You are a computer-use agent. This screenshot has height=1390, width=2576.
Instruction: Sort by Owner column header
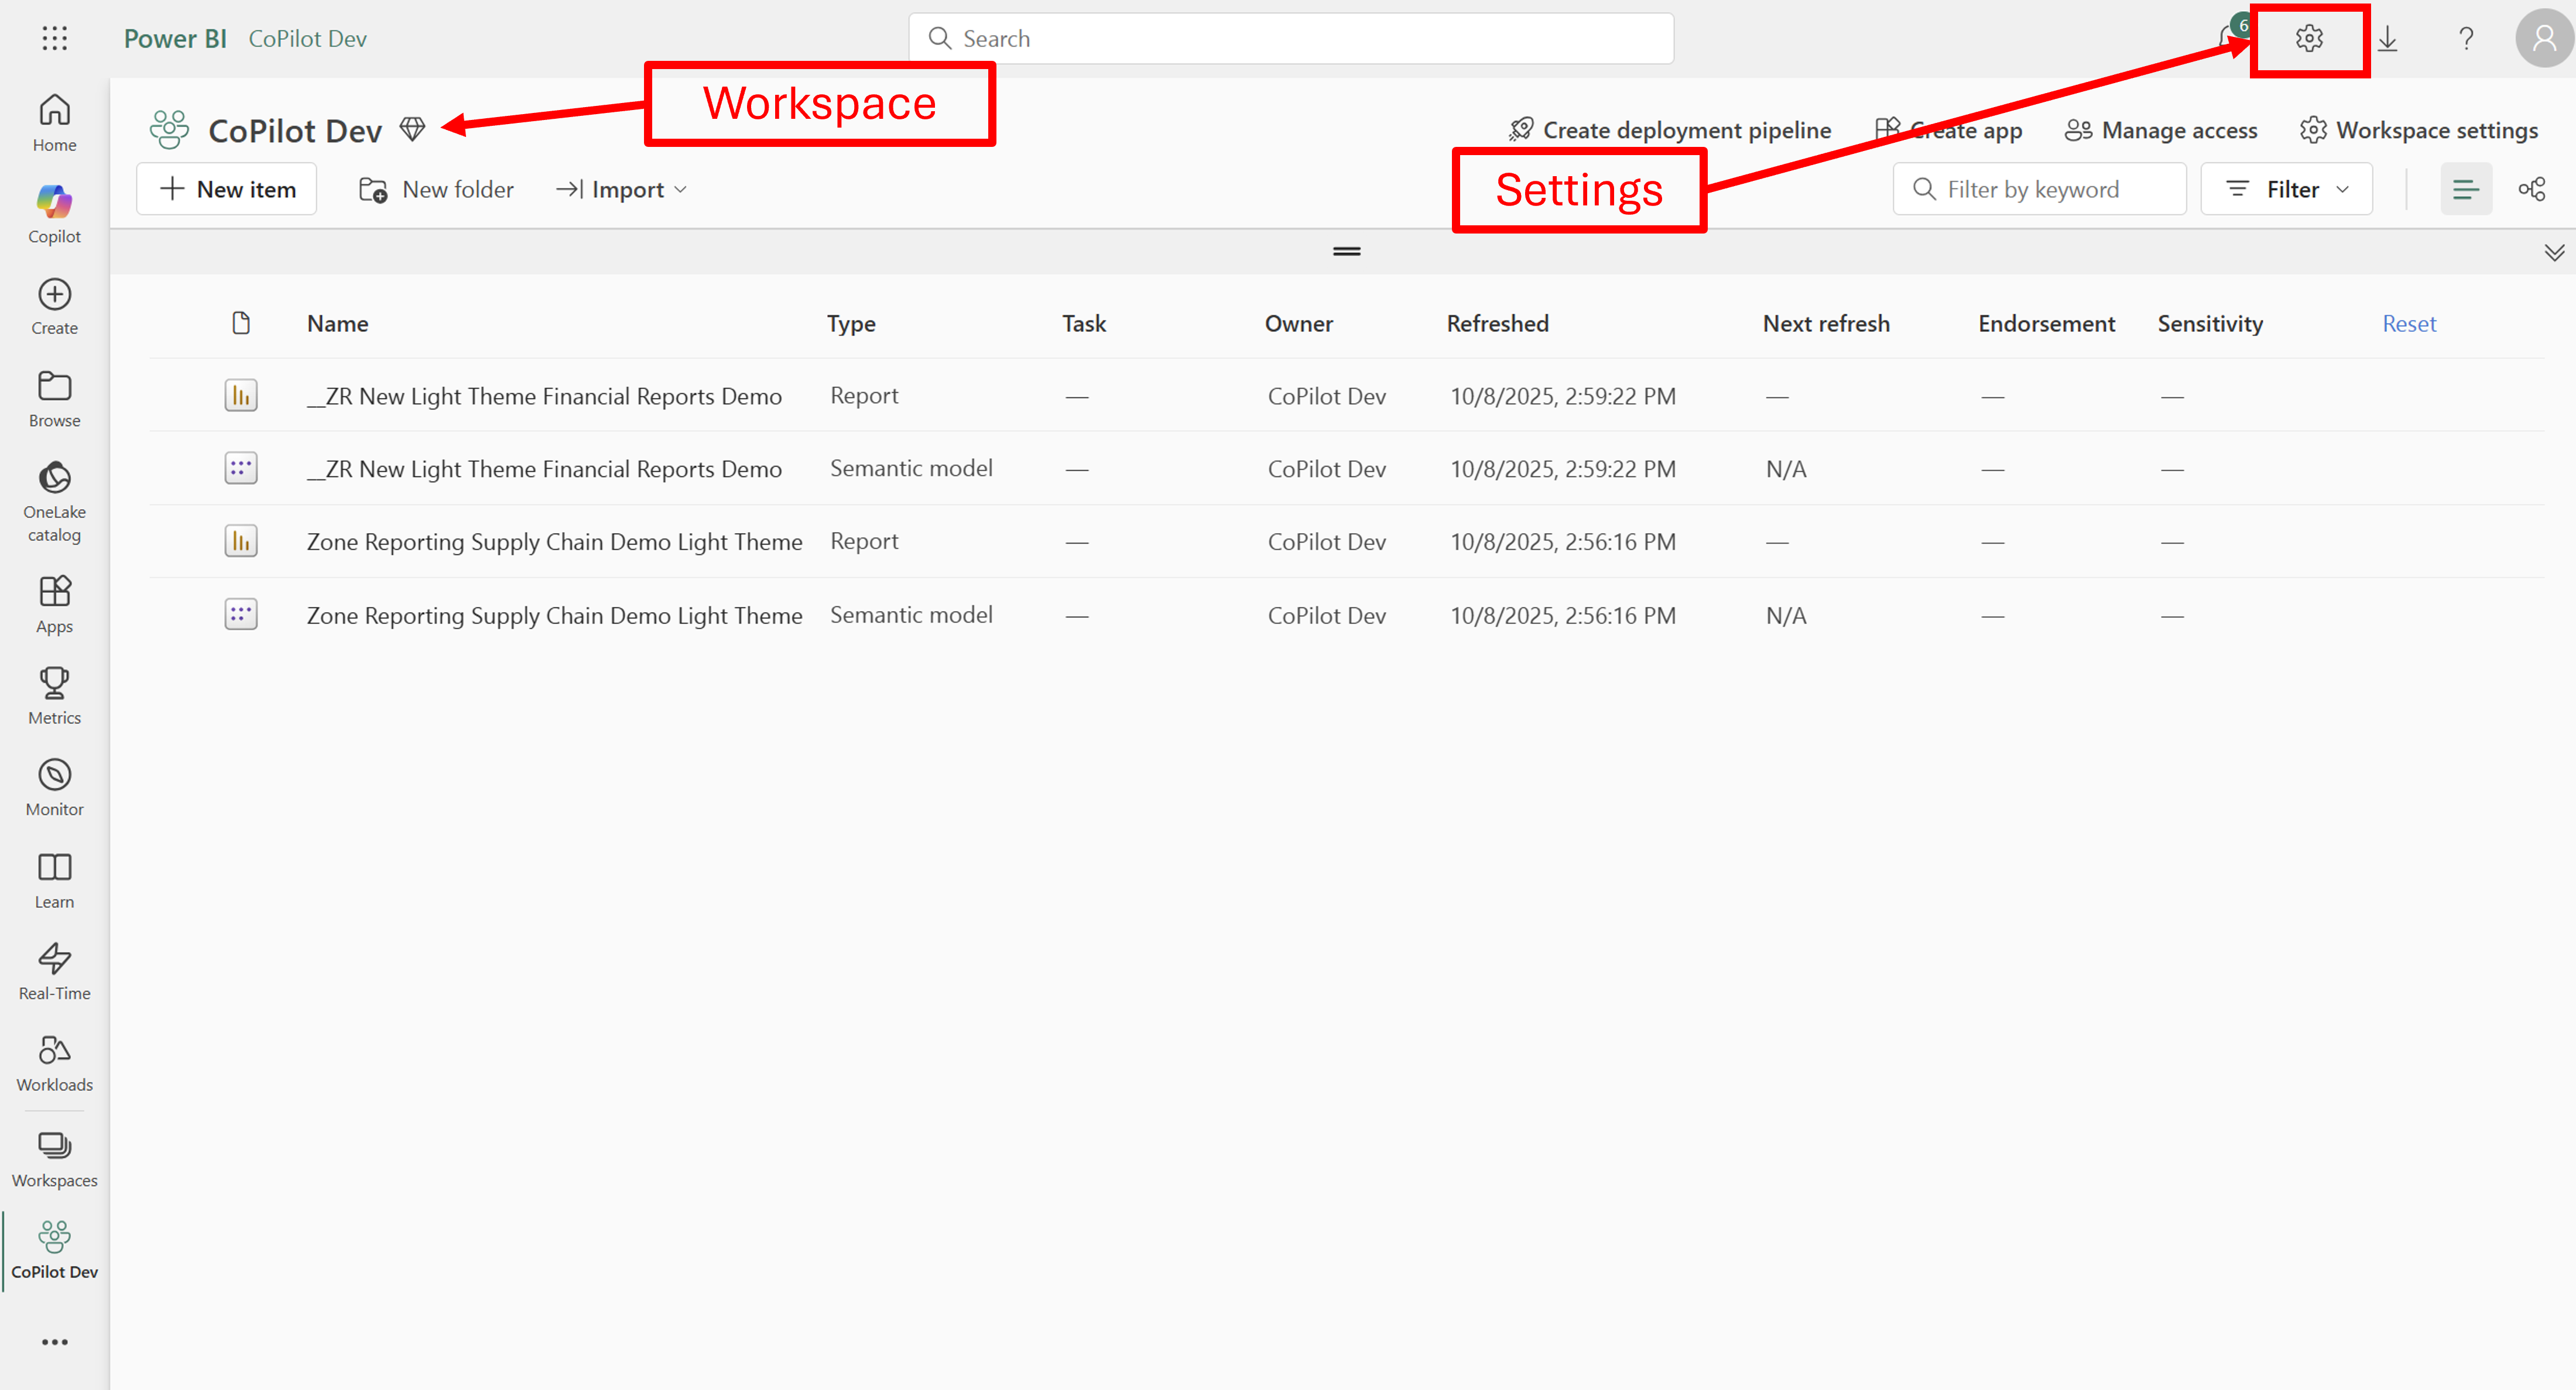(x=1298, y=323)
